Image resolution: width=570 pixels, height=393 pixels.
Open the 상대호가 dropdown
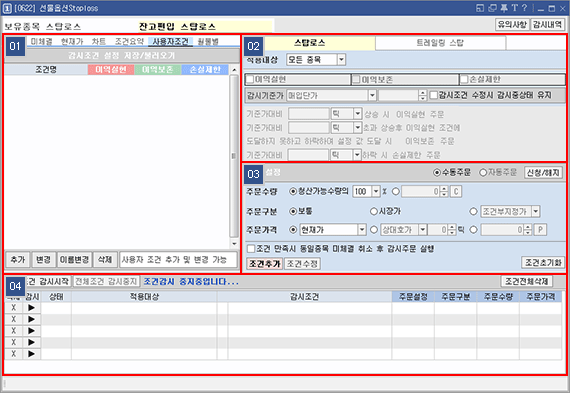422,230
